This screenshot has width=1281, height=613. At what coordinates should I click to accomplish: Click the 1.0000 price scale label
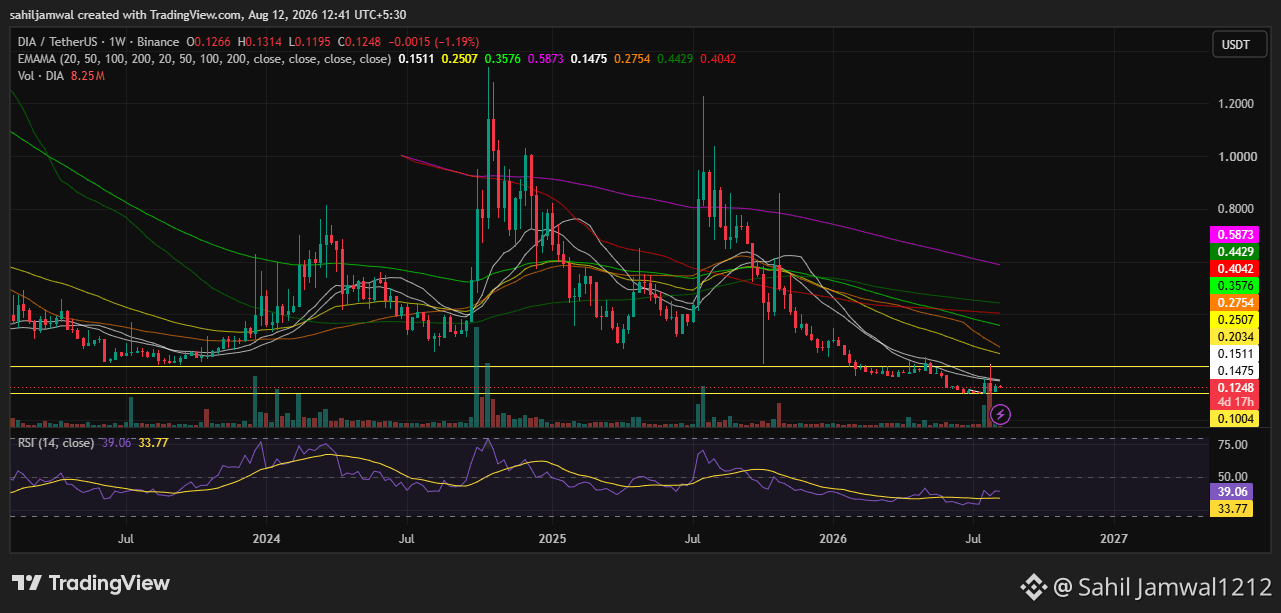pos(1239,157)
